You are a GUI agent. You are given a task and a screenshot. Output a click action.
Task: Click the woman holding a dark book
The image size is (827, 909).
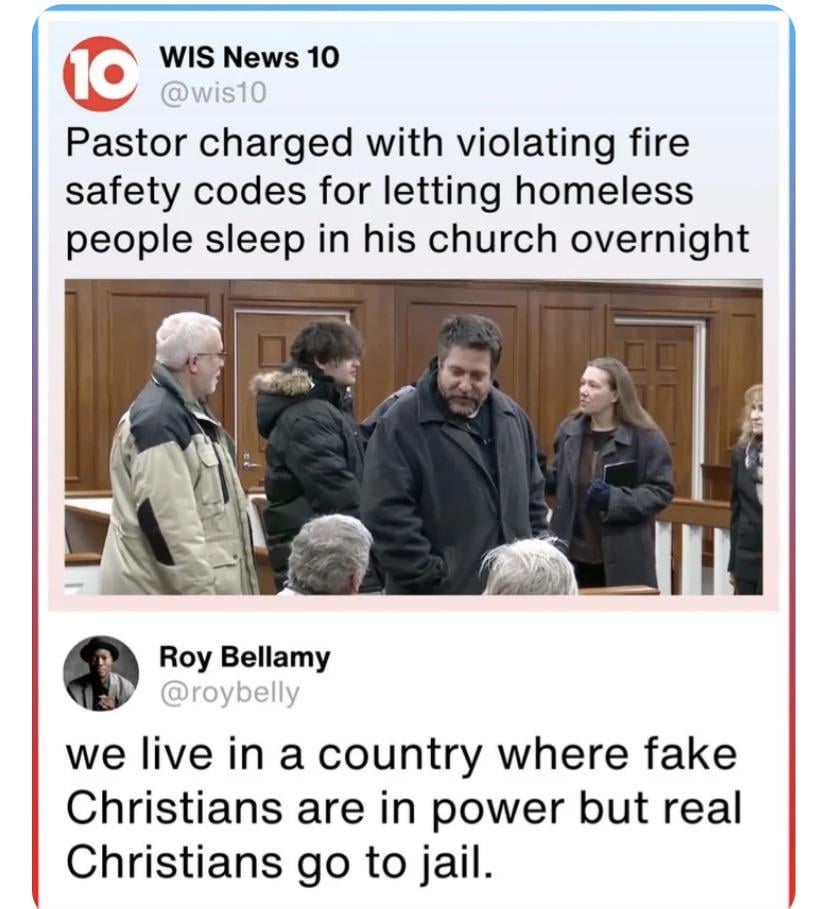[x=609, y=472]
